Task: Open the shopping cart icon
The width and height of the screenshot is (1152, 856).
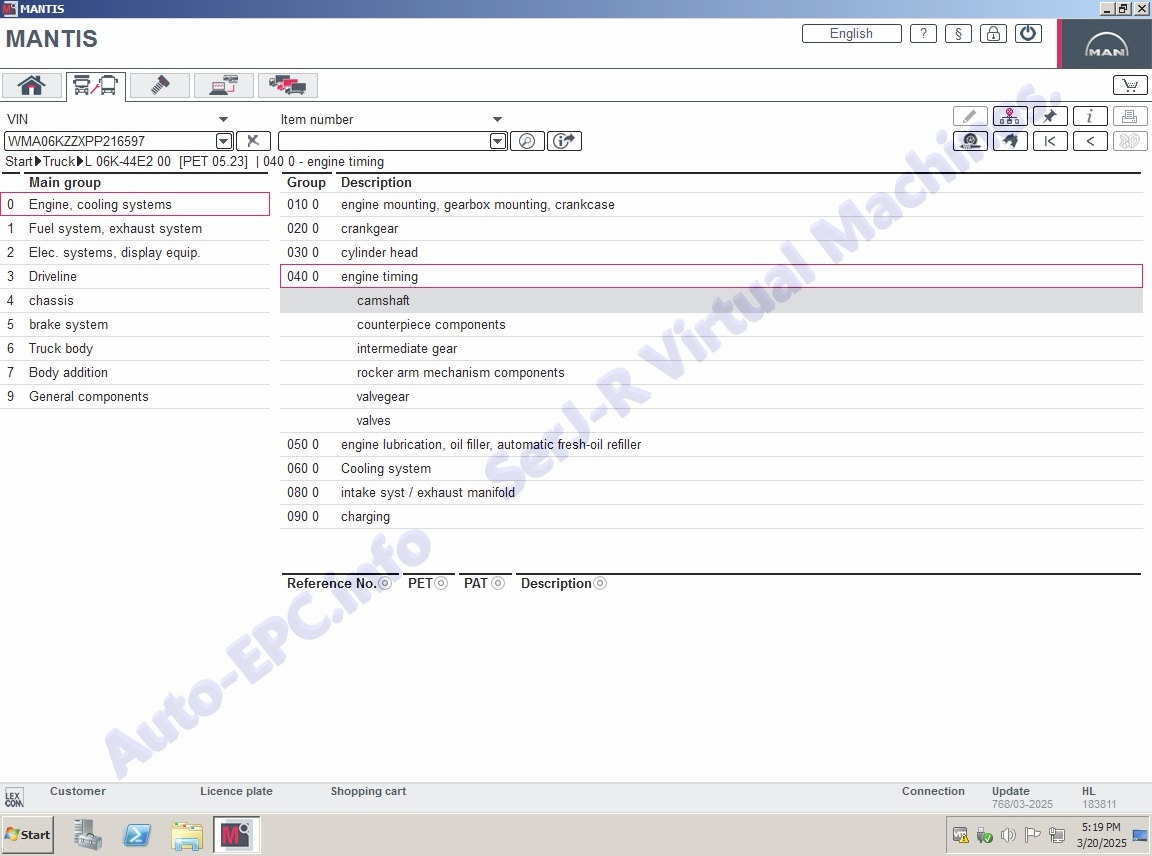Action: [1130, 85]
